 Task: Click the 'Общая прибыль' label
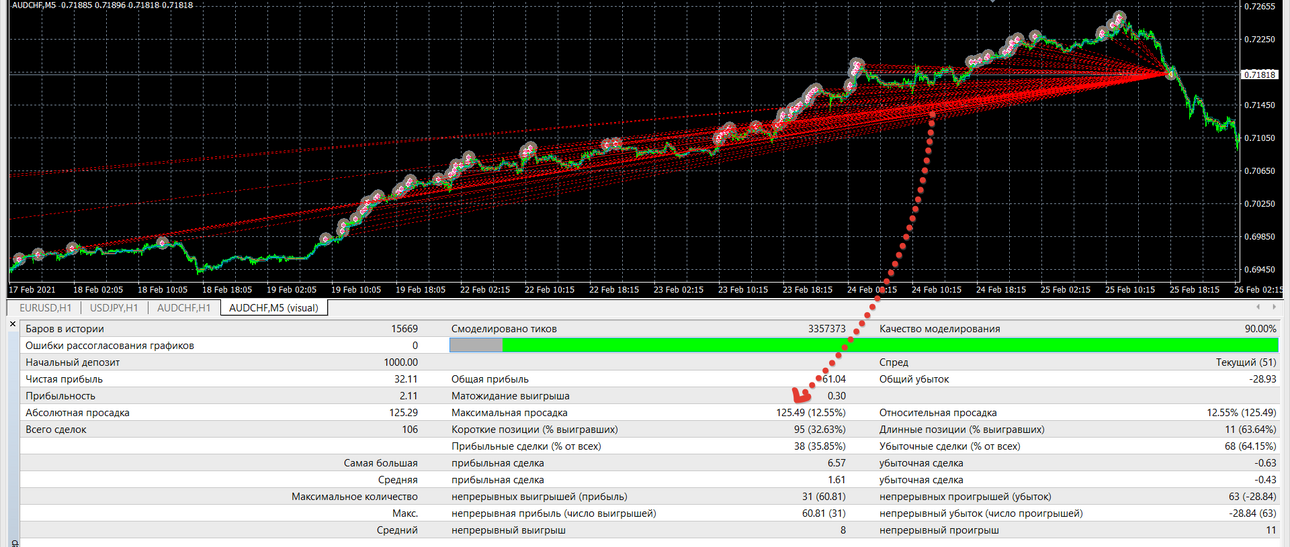[489, 379]
